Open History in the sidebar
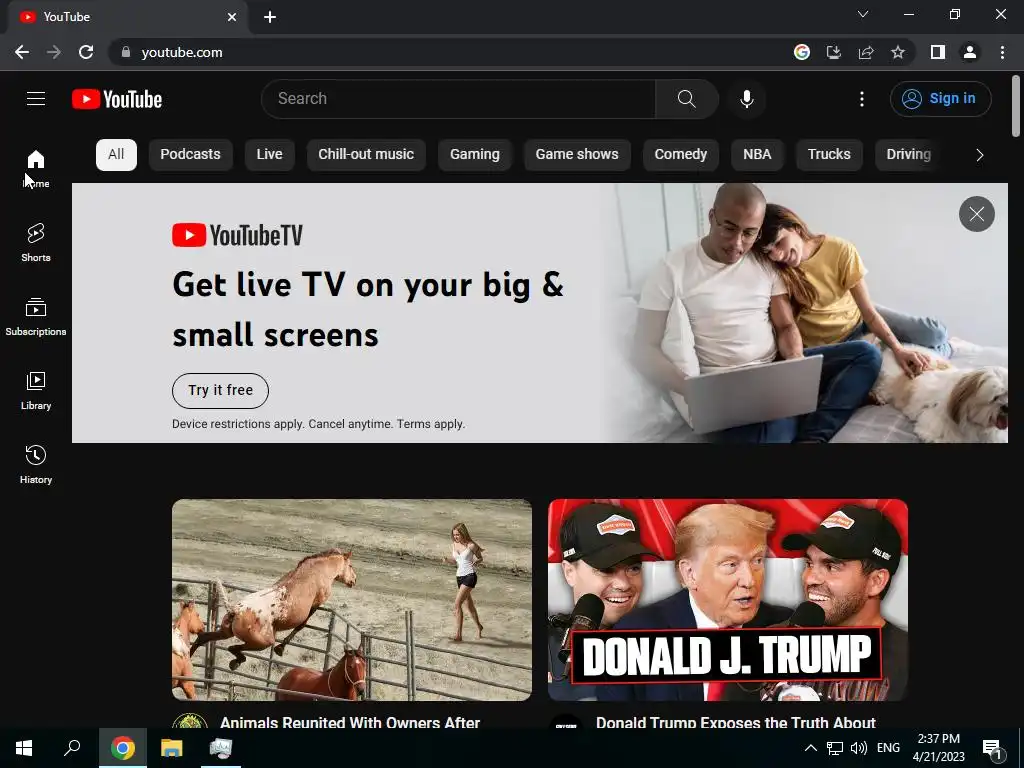The height and width of the screenshot is (768, 1024). point(36,464)
